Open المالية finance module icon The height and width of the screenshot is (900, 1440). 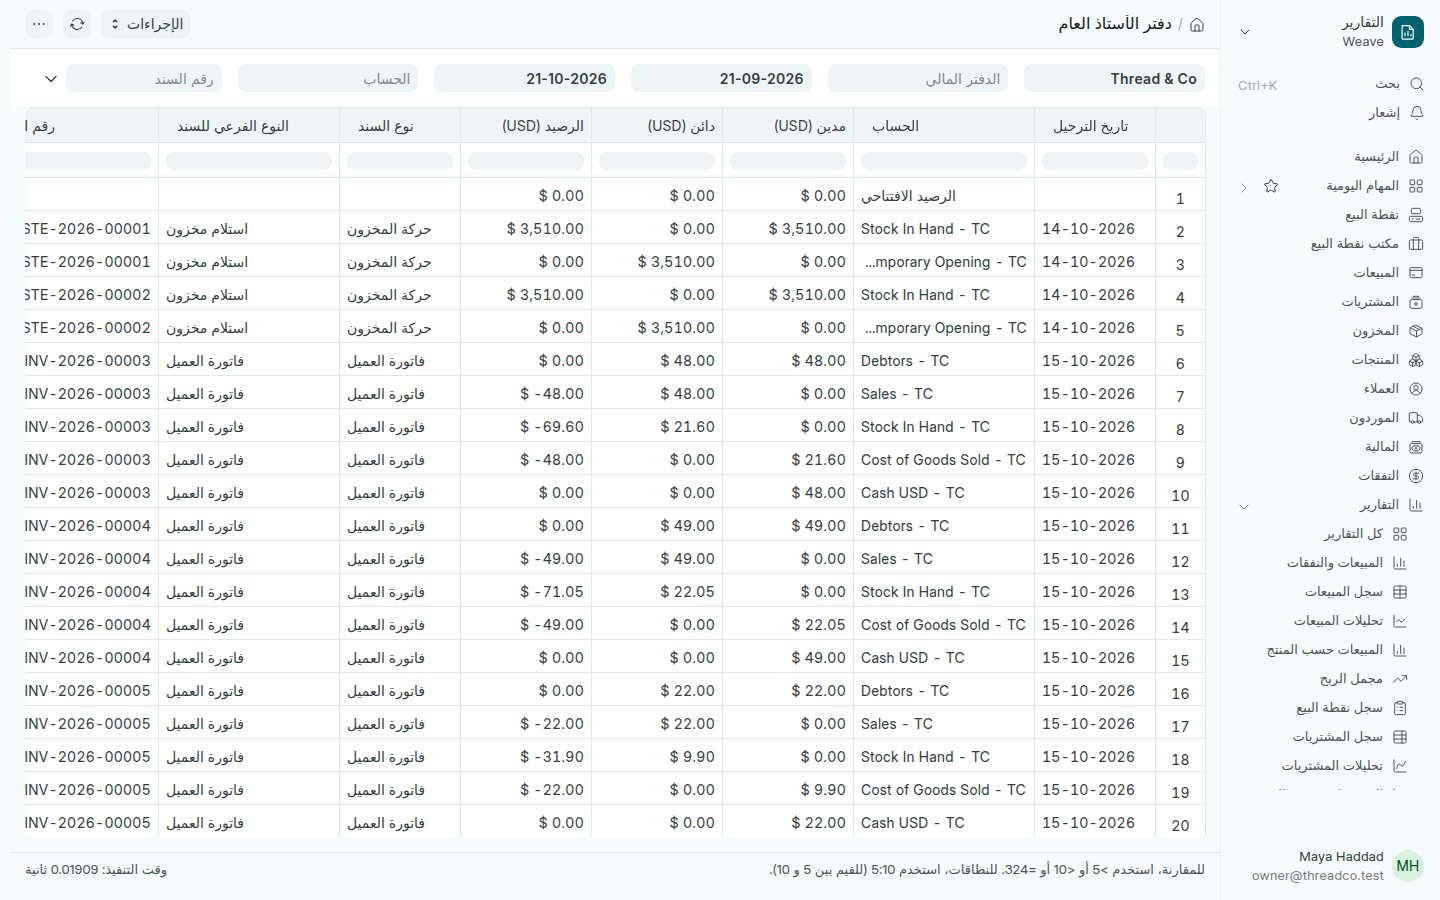[1416, 447]
